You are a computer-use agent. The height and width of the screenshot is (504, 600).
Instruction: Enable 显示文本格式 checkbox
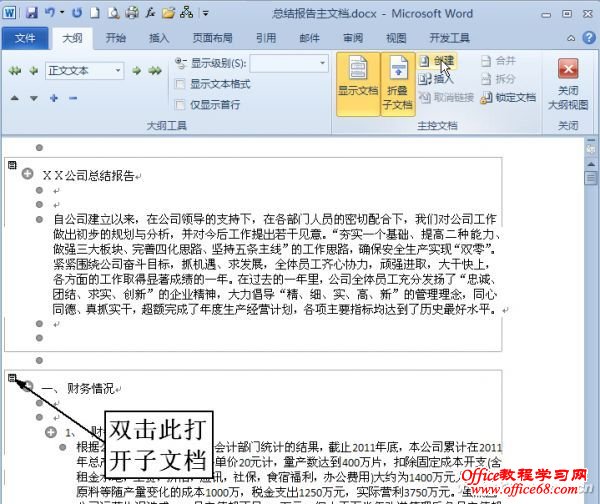tap(180, 84)
